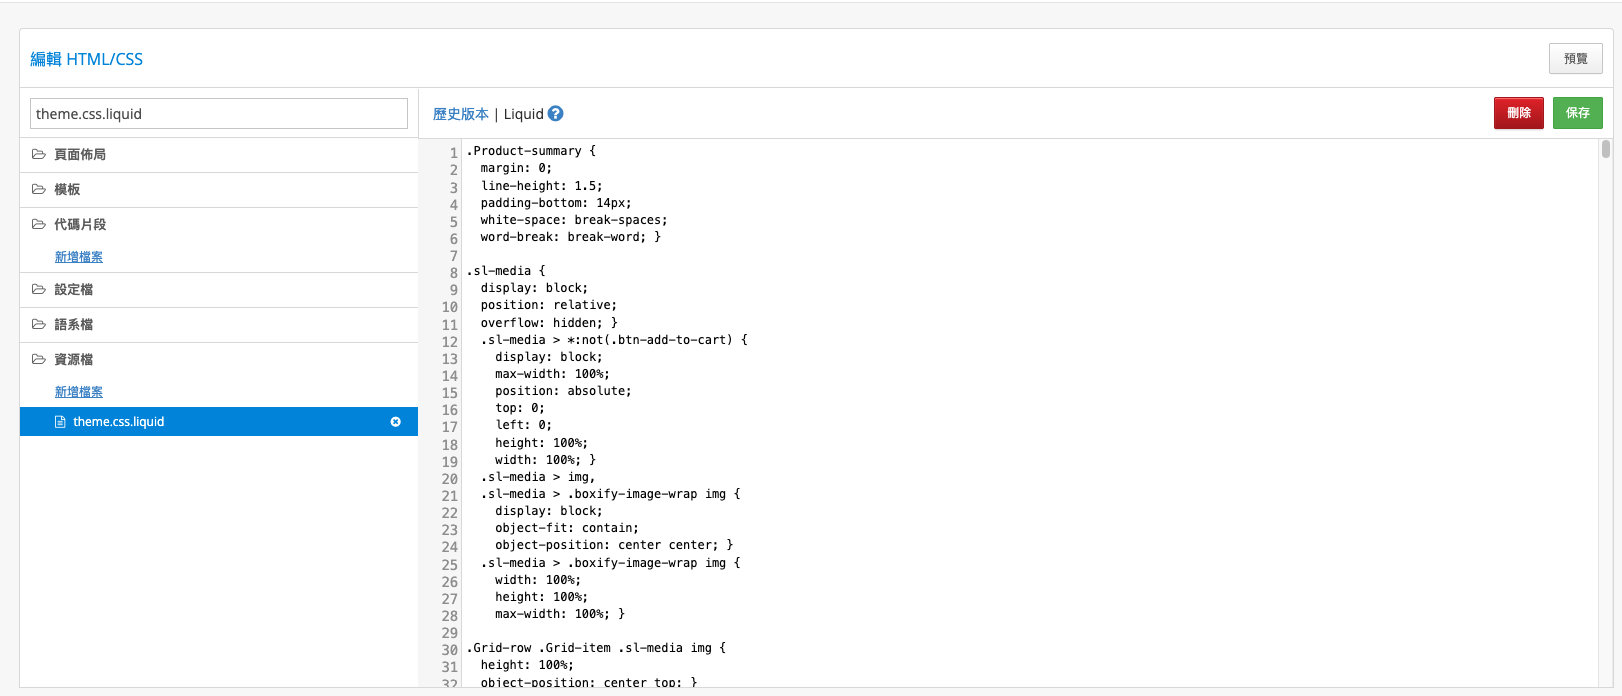Click the Liquid help question mark icon

[x=556, y=114]
